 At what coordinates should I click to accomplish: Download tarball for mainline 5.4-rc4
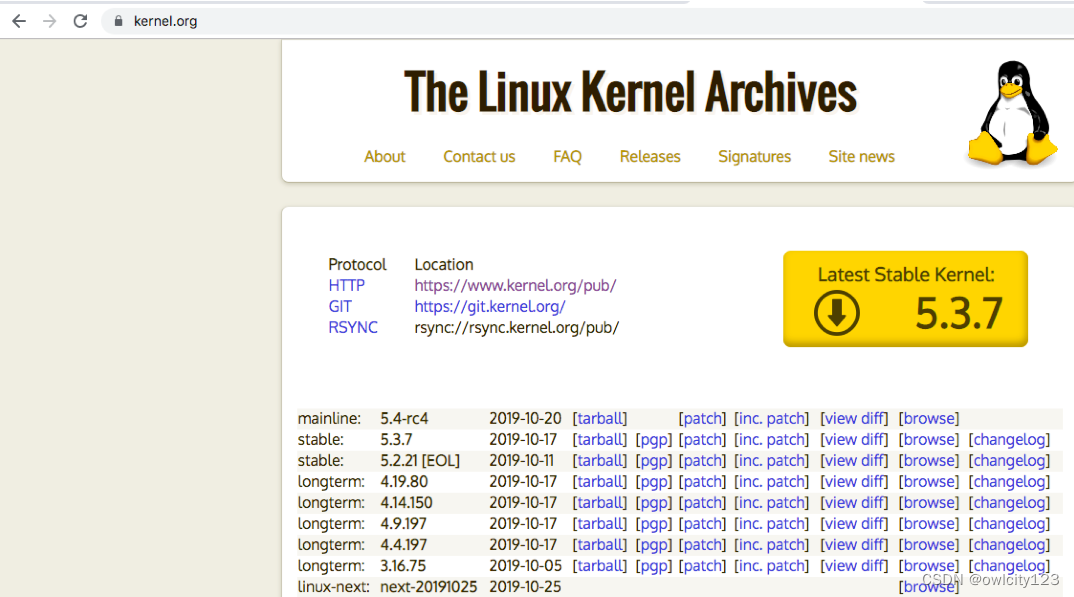(599, 418)
